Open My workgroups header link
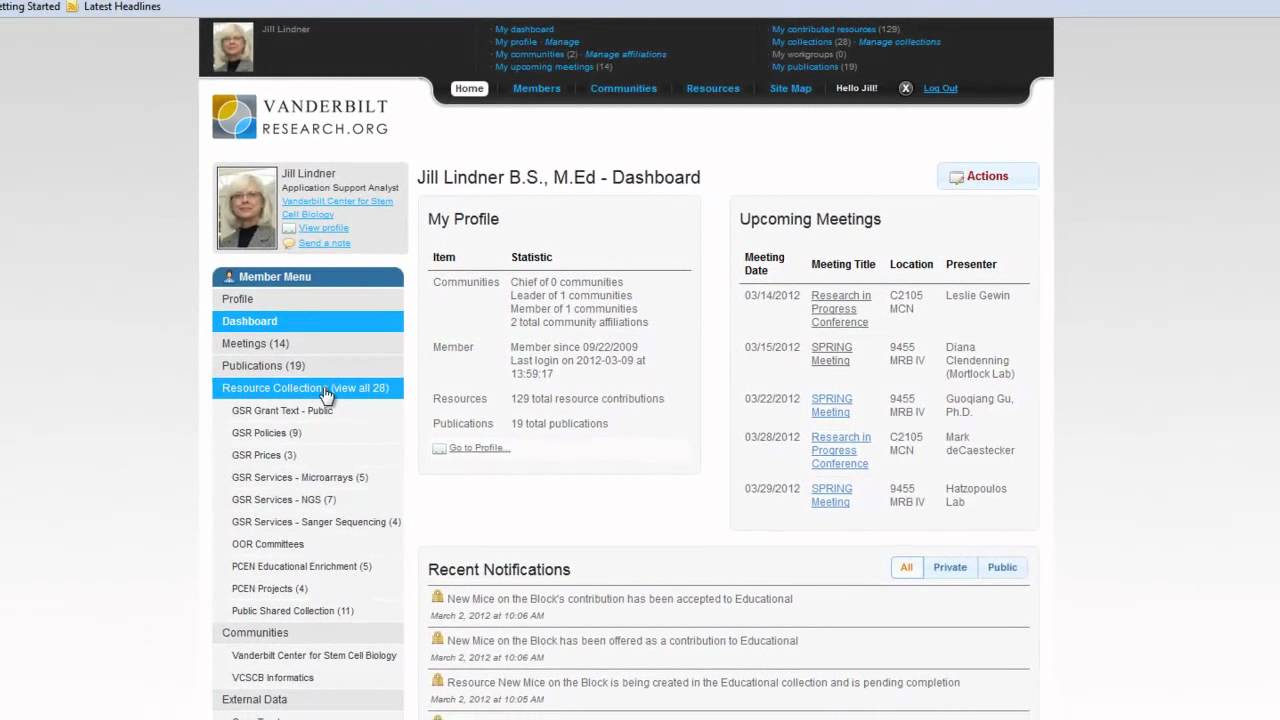Image resolution: width=1280 pixels, height=720 pixels. tap(802, 54)
